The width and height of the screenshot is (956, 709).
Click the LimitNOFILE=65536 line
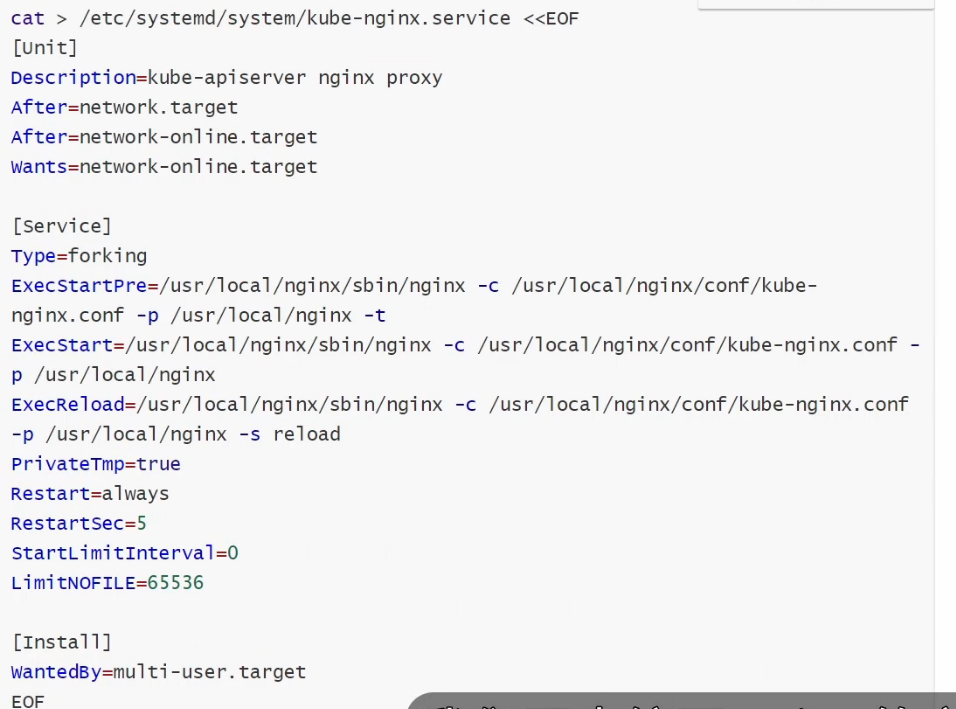pos(107,583)
